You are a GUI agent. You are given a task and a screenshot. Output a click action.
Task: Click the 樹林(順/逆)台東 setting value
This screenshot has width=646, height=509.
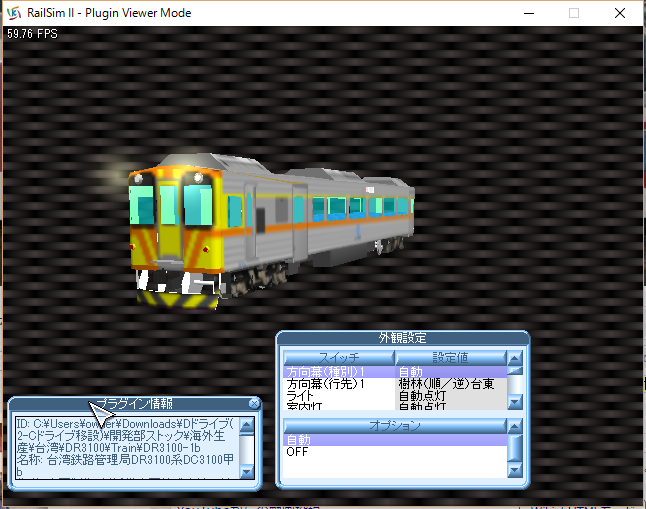pyautogui.click(x=446, y=384)
